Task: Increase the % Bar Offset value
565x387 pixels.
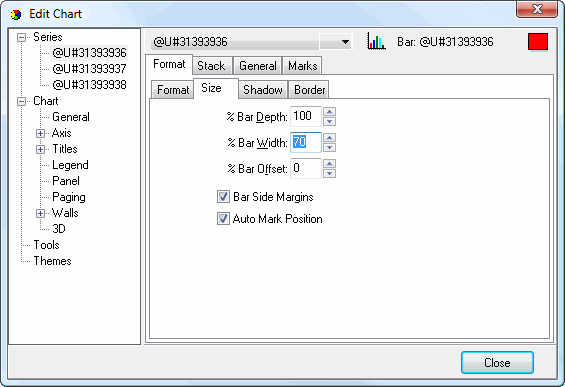Action: [329, 164]
